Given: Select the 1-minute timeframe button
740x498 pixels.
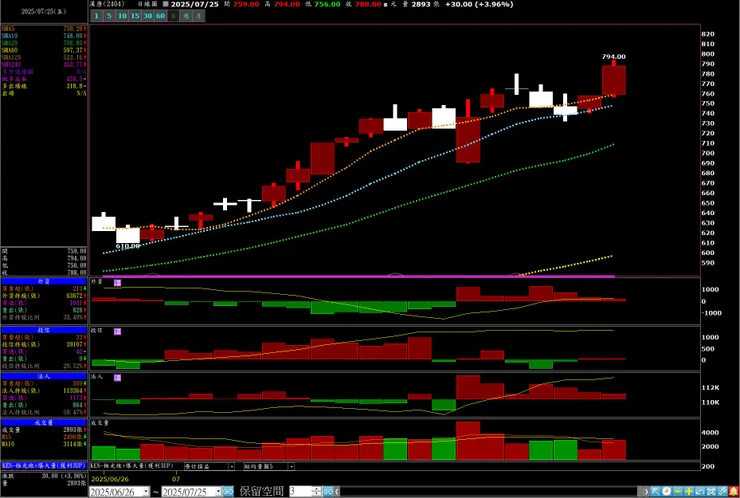Looking at the screenshot, I should [x=96, y=16].
